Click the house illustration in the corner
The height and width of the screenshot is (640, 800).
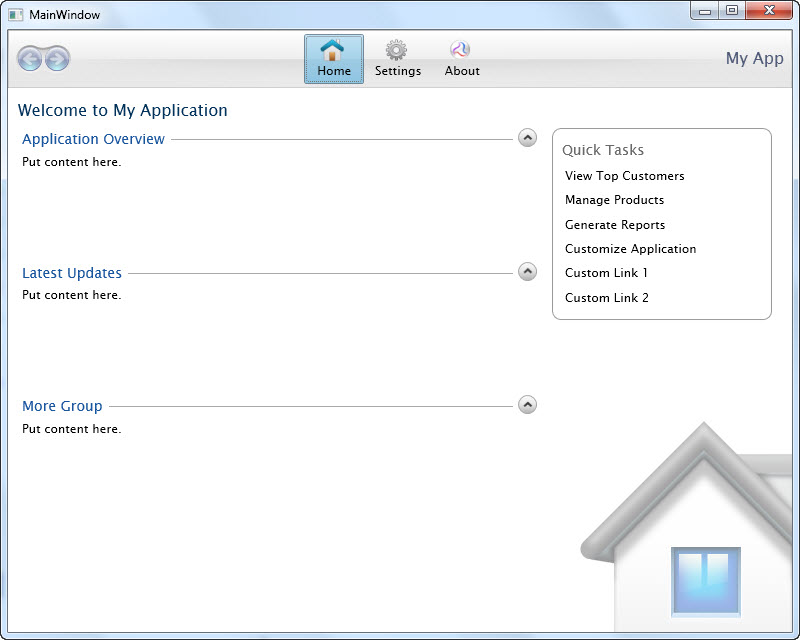click(700, 540)
